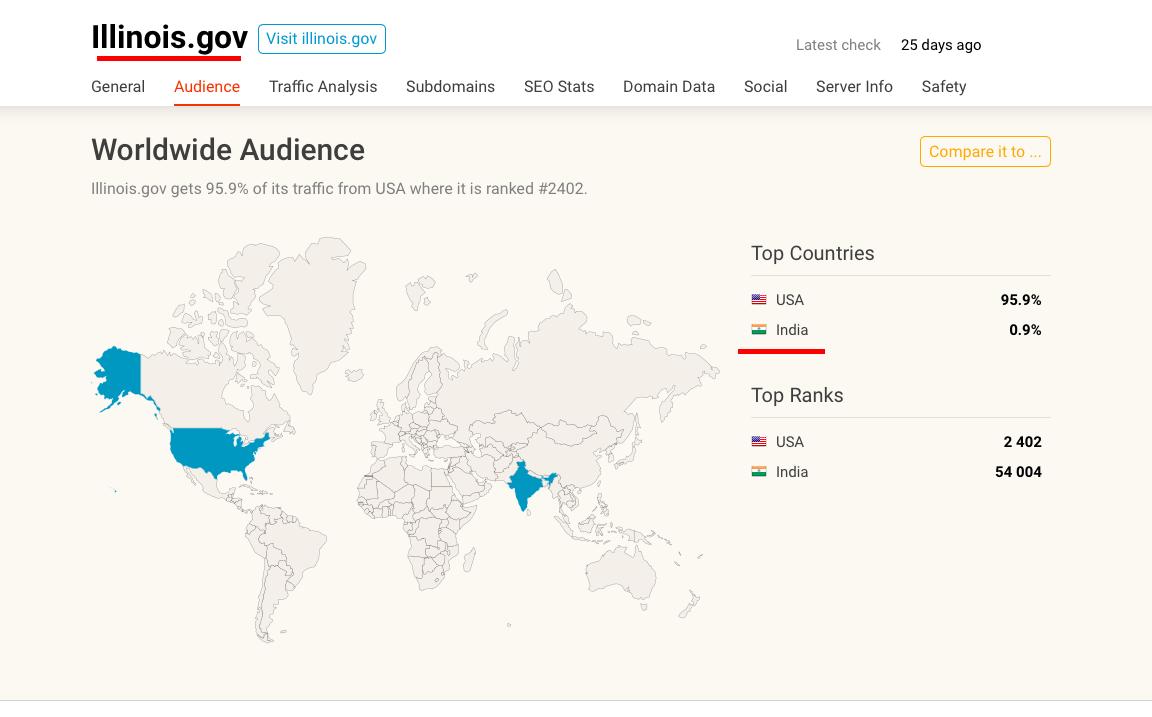The width and height of the screenshot is (1152, 717).
Task: Click the 0.9% value for India
Action: 1025,330
